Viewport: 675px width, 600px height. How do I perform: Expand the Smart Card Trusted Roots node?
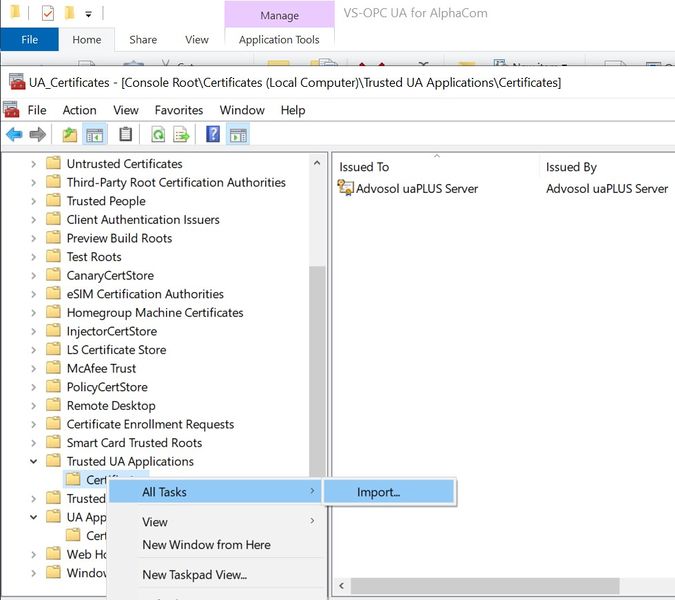(34, 442)
